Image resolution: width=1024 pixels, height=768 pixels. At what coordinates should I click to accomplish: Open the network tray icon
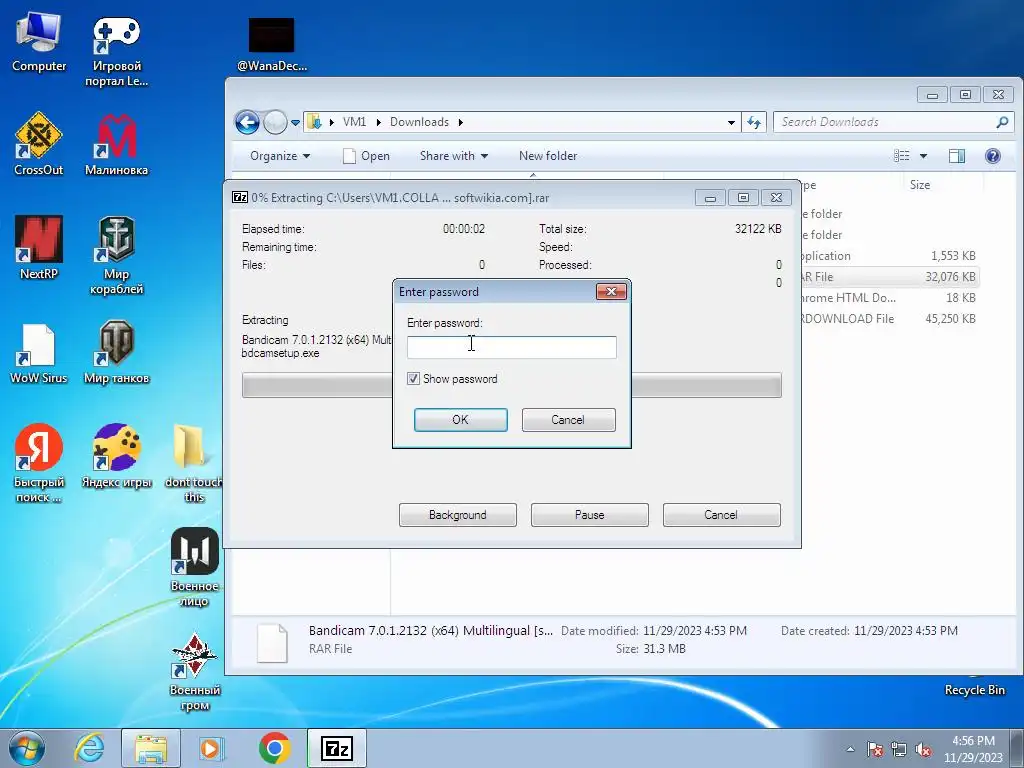pos(899,749)
